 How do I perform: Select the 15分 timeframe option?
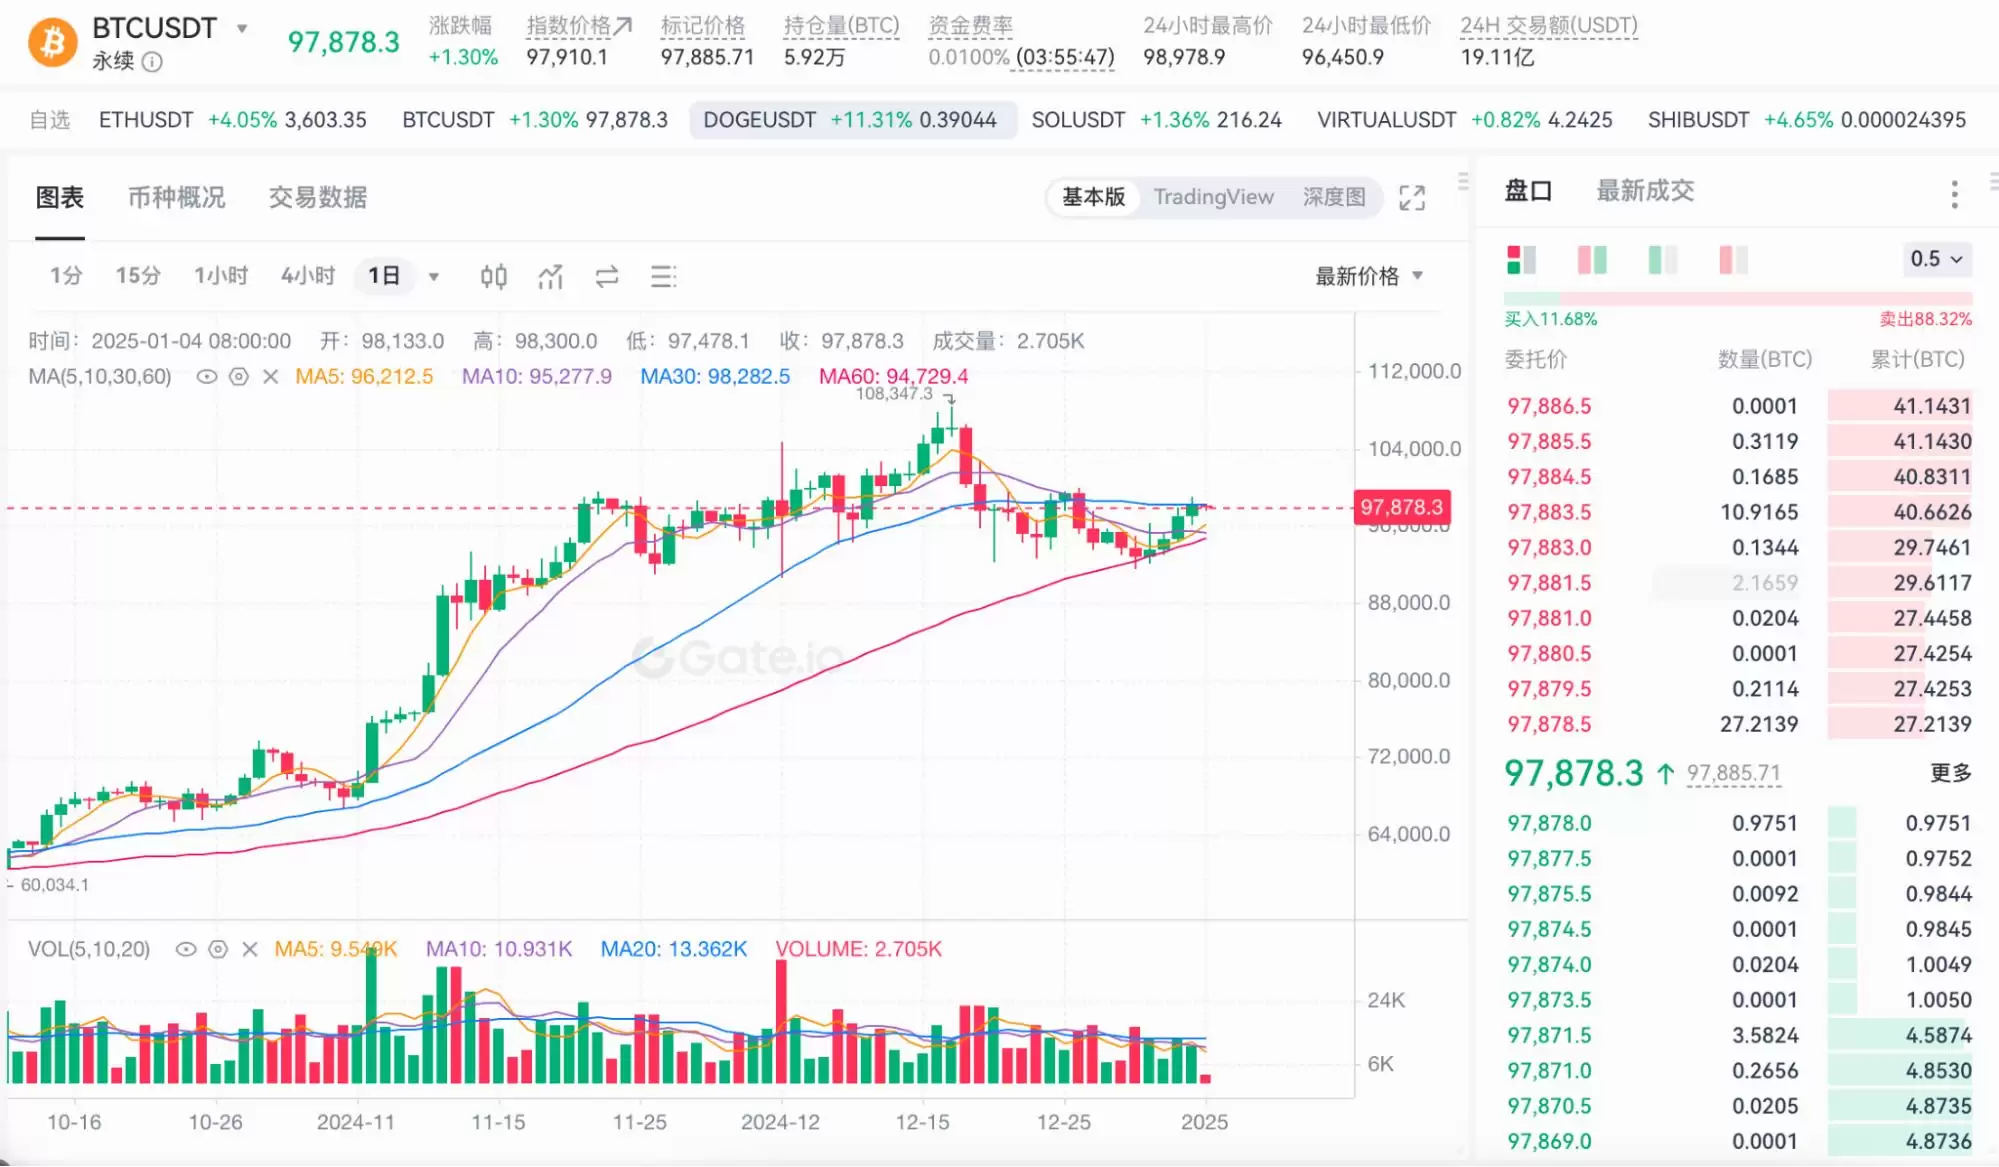click(137, 276)
